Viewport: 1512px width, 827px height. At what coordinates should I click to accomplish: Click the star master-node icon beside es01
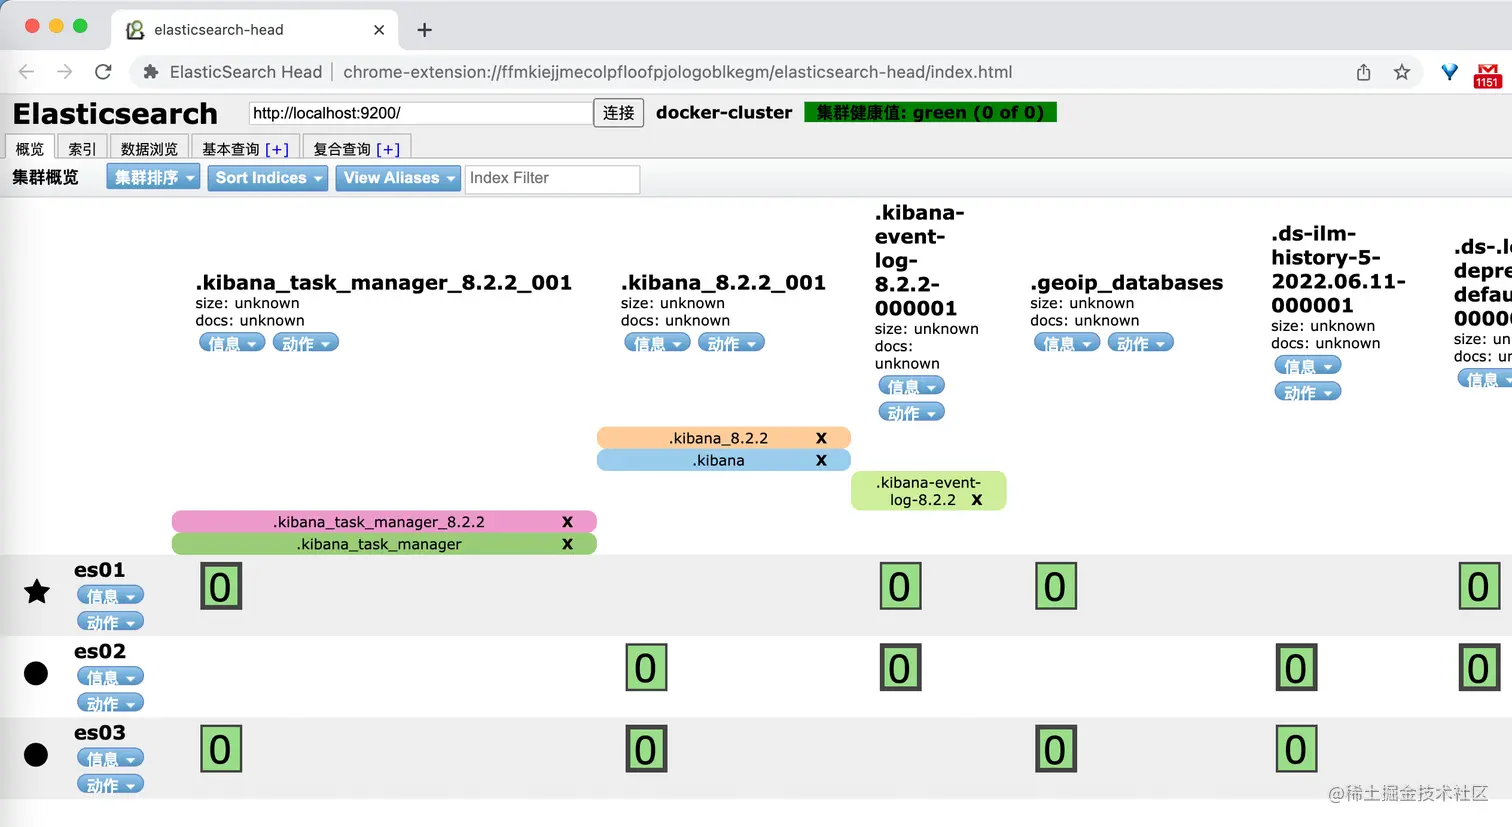[36, 592]
